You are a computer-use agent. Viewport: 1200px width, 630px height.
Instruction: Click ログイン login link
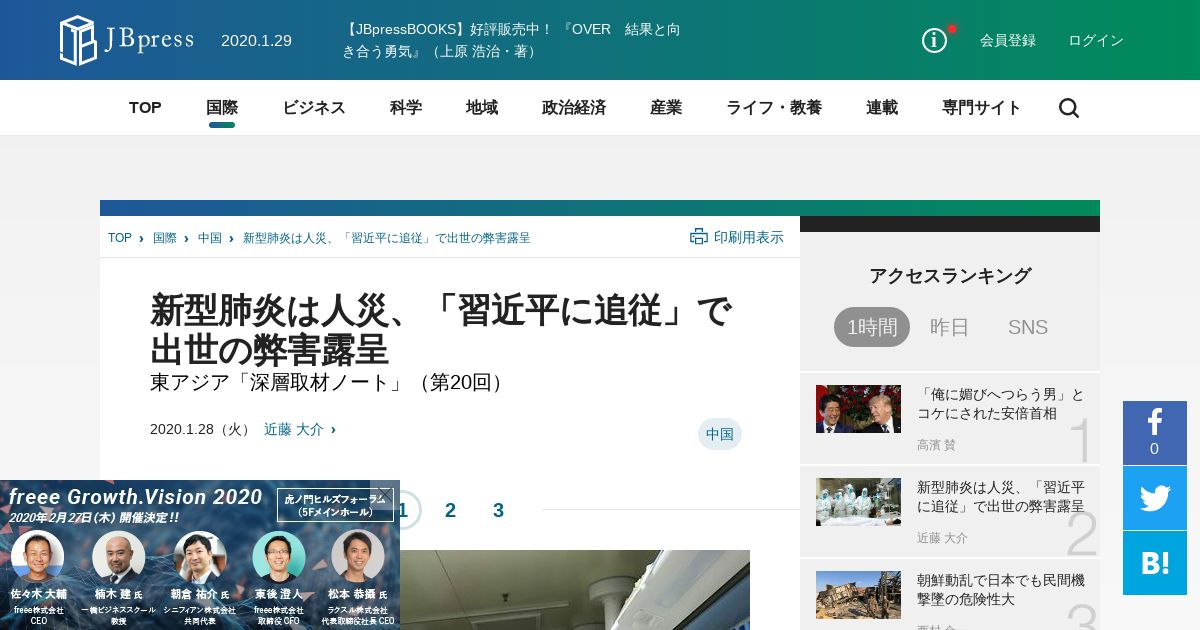(x=1096, y=40)
